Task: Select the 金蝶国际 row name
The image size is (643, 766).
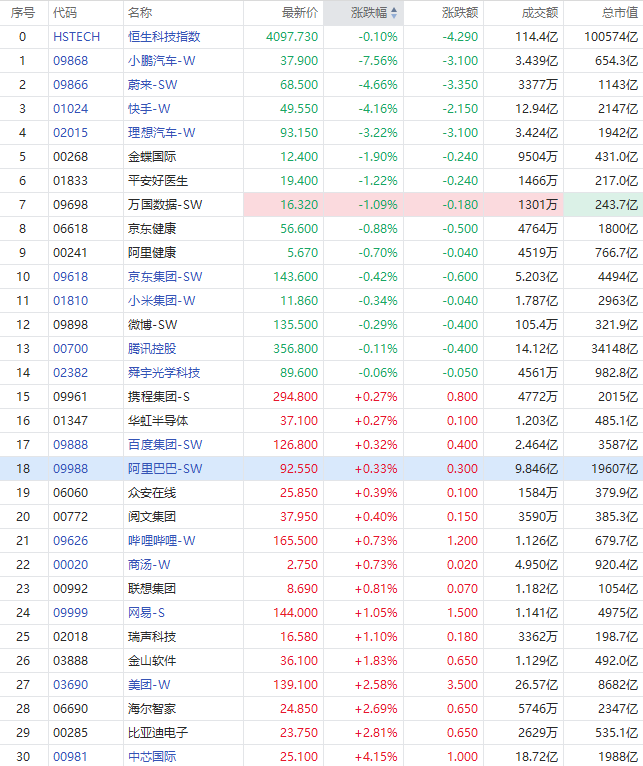Action: 152,156
